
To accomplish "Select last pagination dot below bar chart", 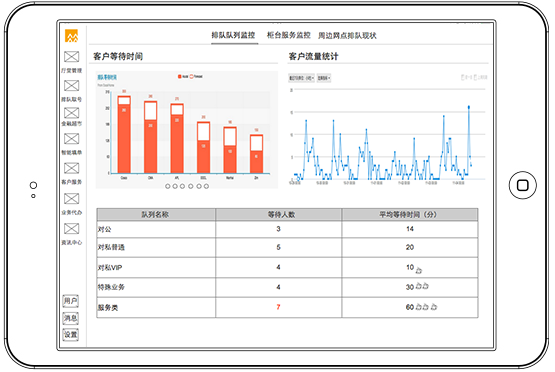I will 206,186.
